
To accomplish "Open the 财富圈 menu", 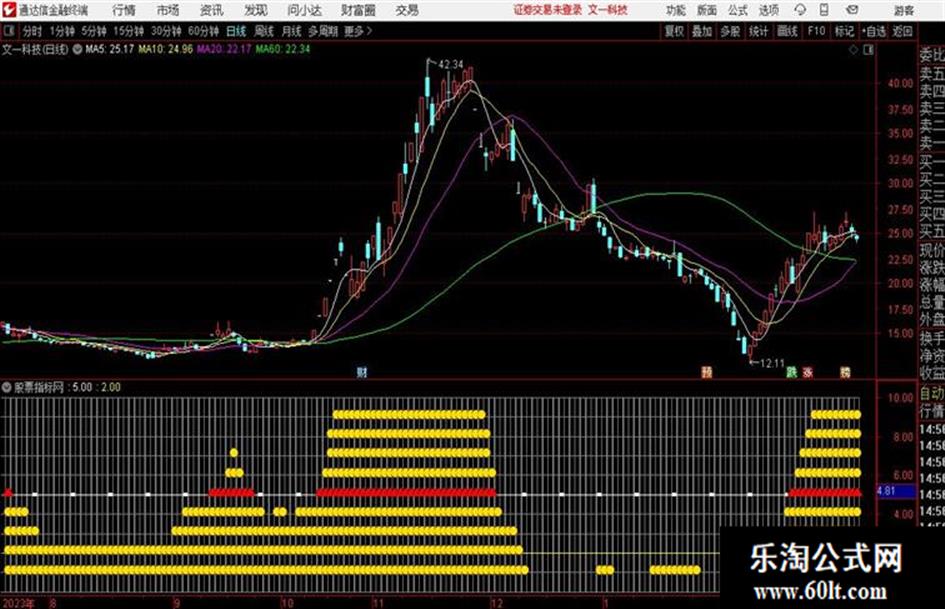I will pyautogui.click(x=358, y=10).
